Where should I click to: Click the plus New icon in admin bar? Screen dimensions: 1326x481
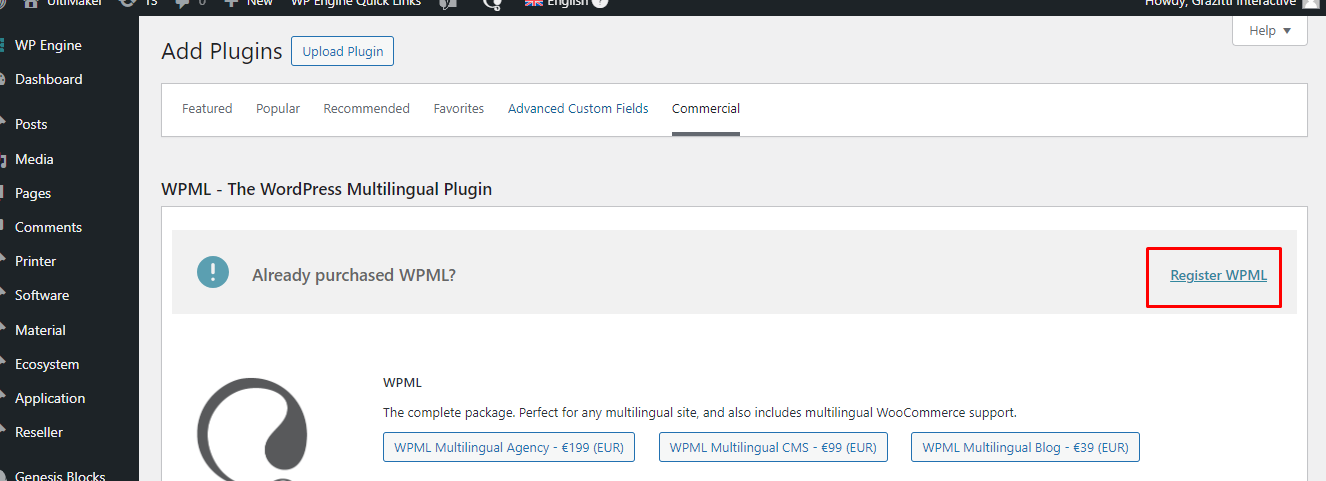click(231, 3)
